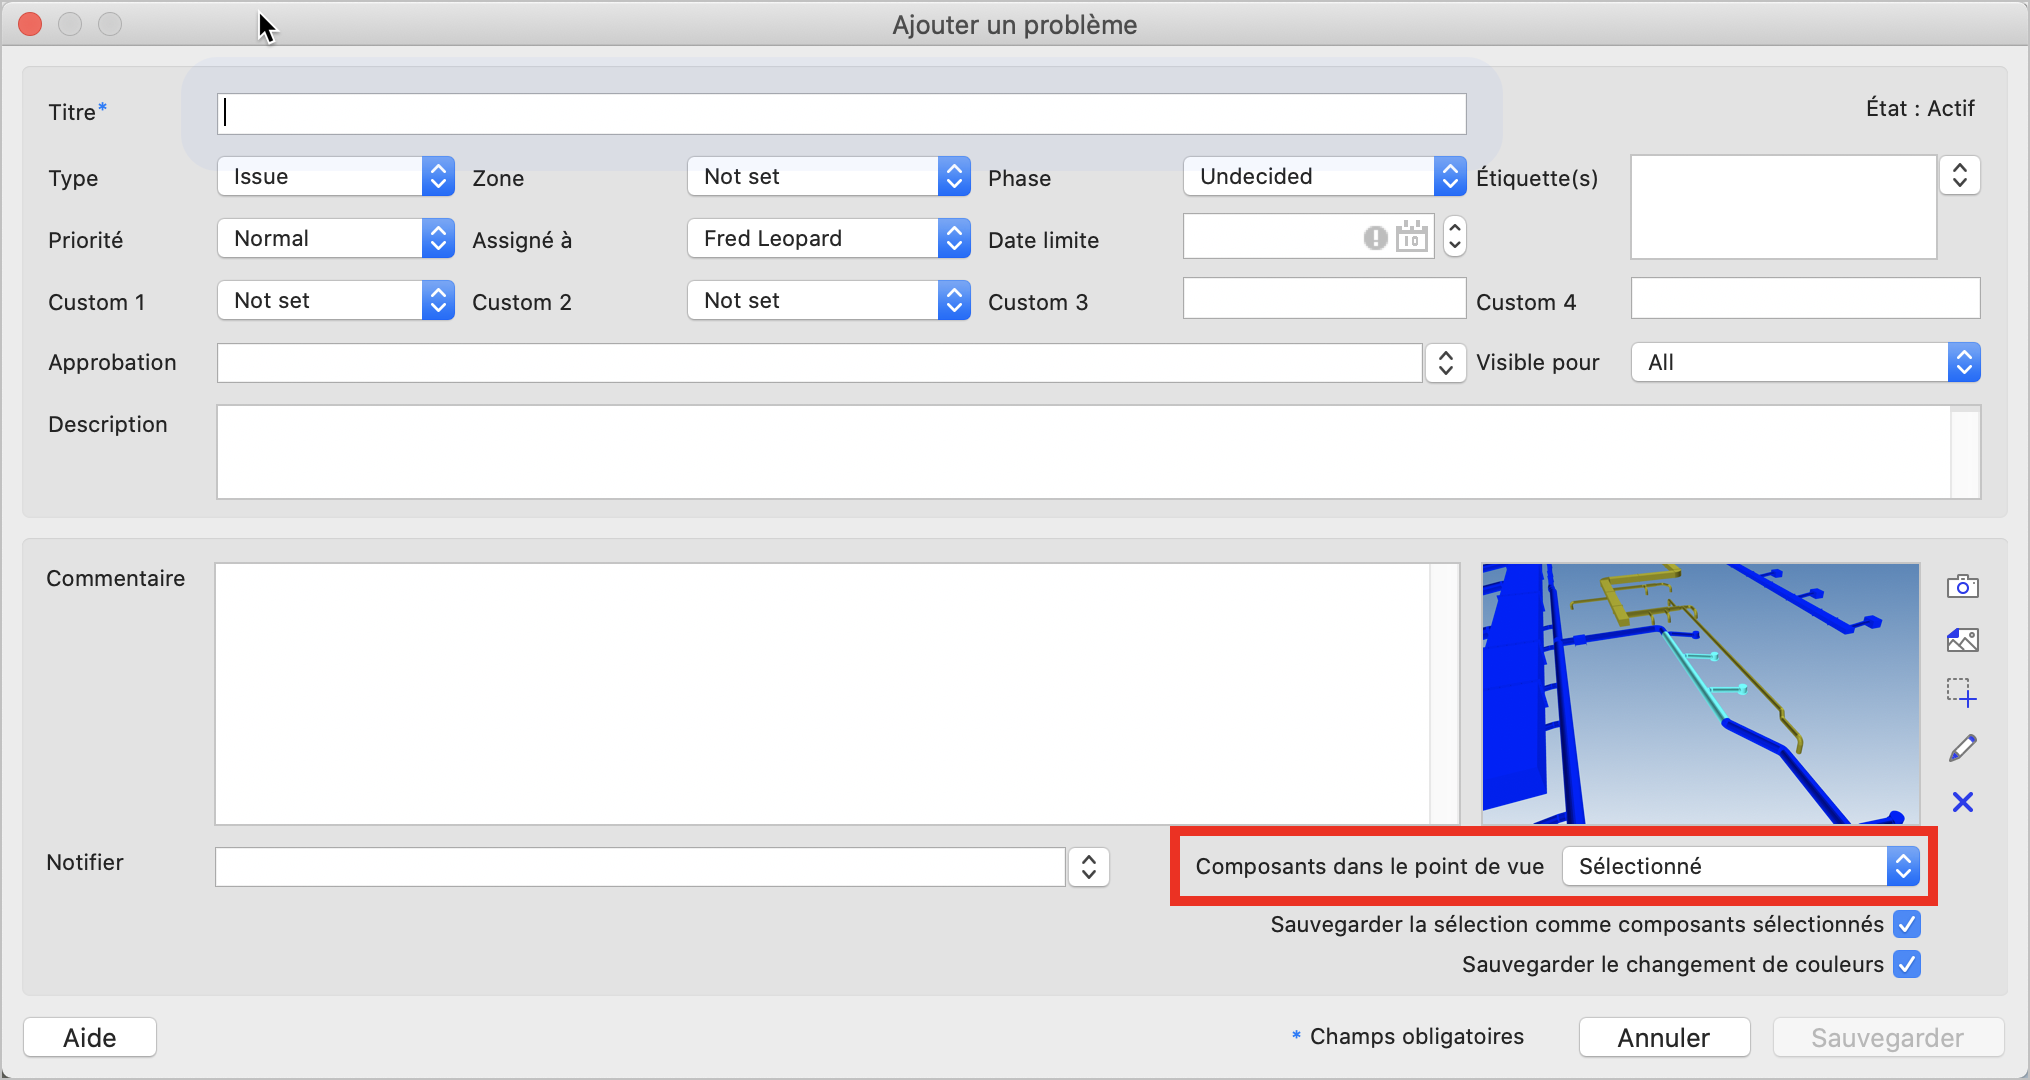Screen dimensions: 2030x1080
Task: Click the pencil edit viewpoint icon
Action: 1962,748
